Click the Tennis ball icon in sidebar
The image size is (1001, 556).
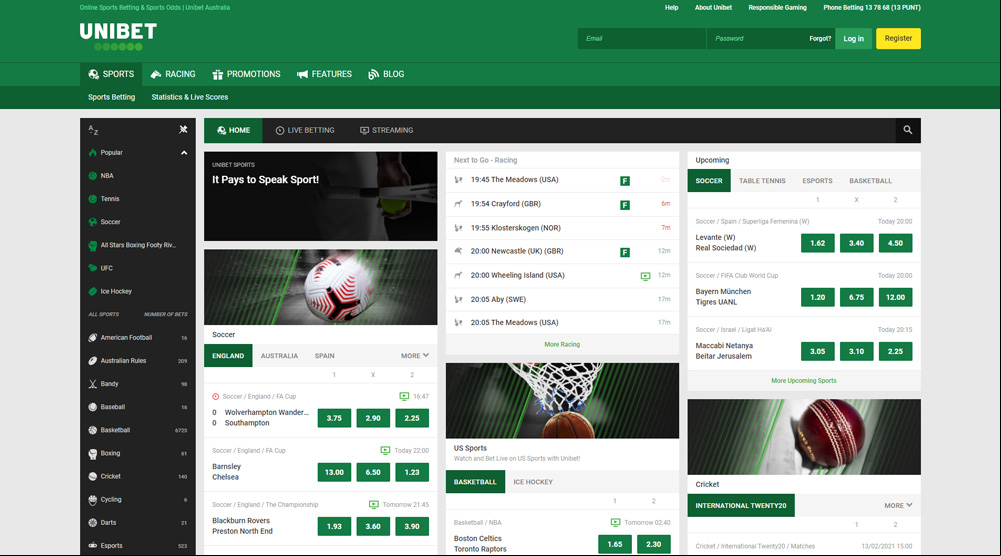click(x=93, y=199)
